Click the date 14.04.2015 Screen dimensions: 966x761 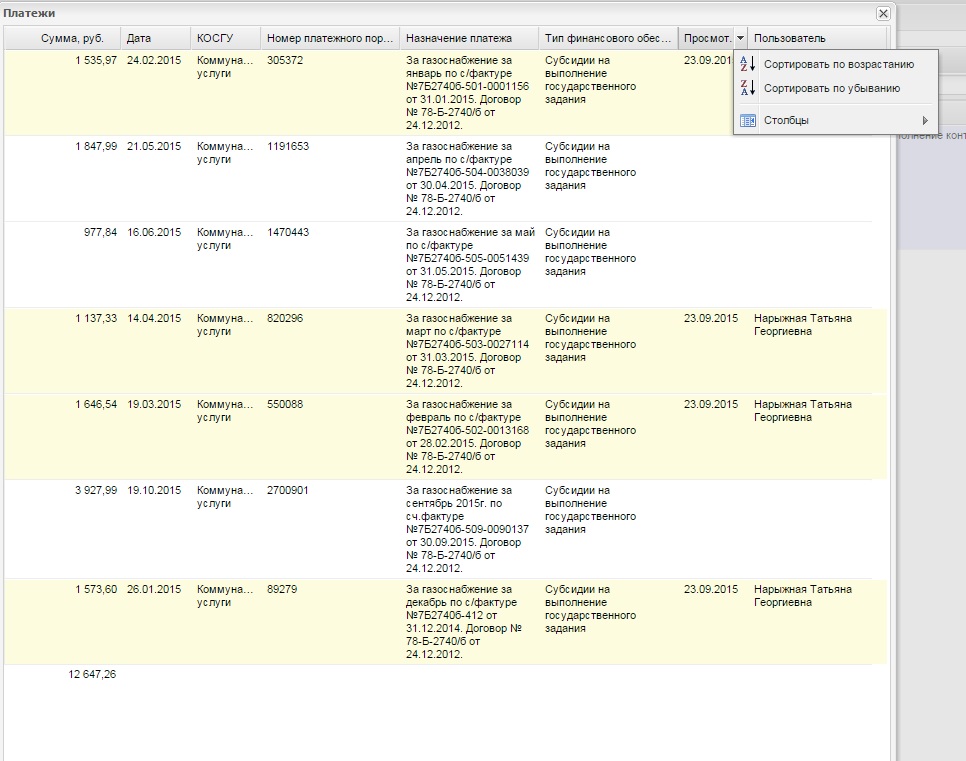[154, 319]
